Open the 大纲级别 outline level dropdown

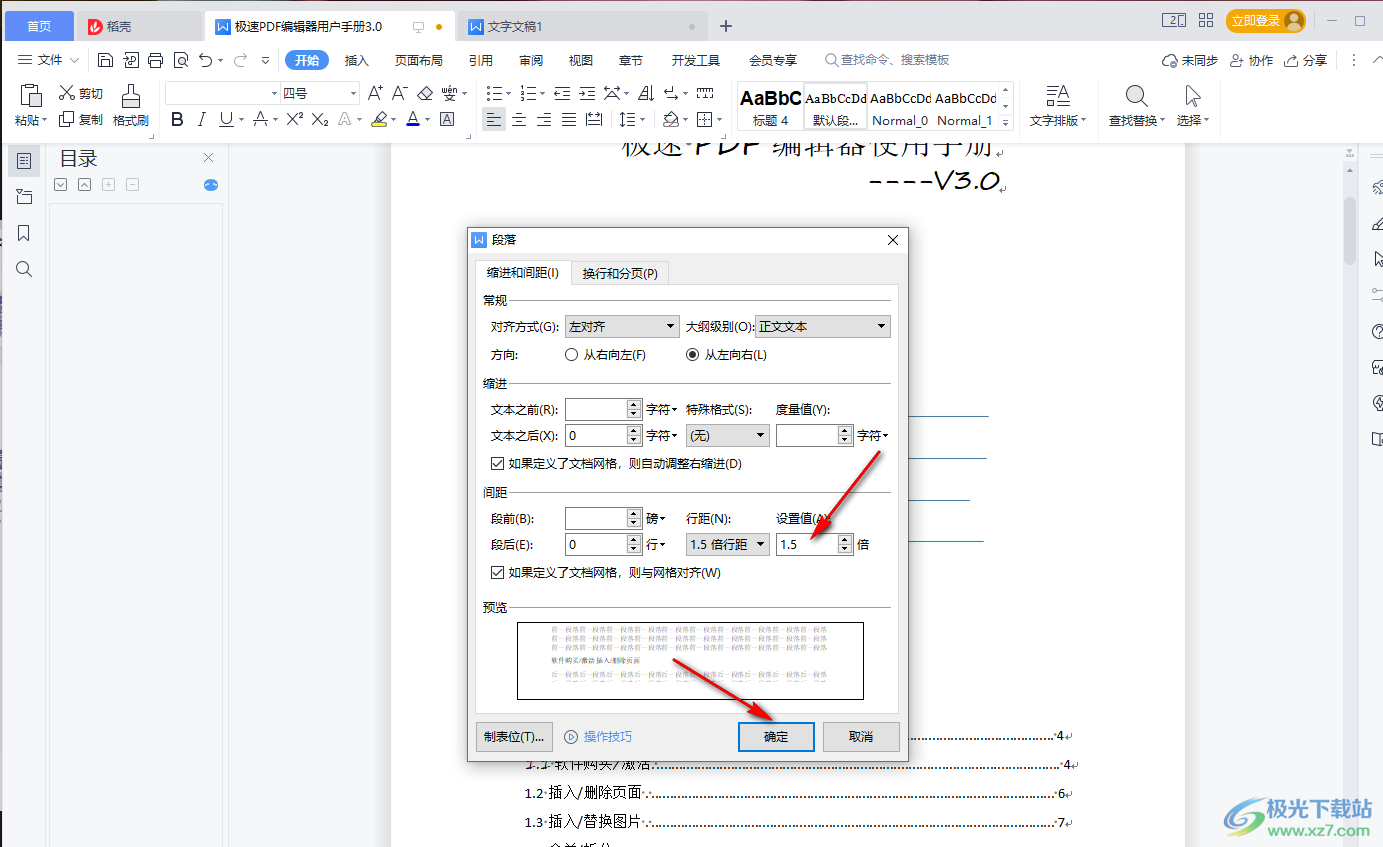[x=823, y=327]
